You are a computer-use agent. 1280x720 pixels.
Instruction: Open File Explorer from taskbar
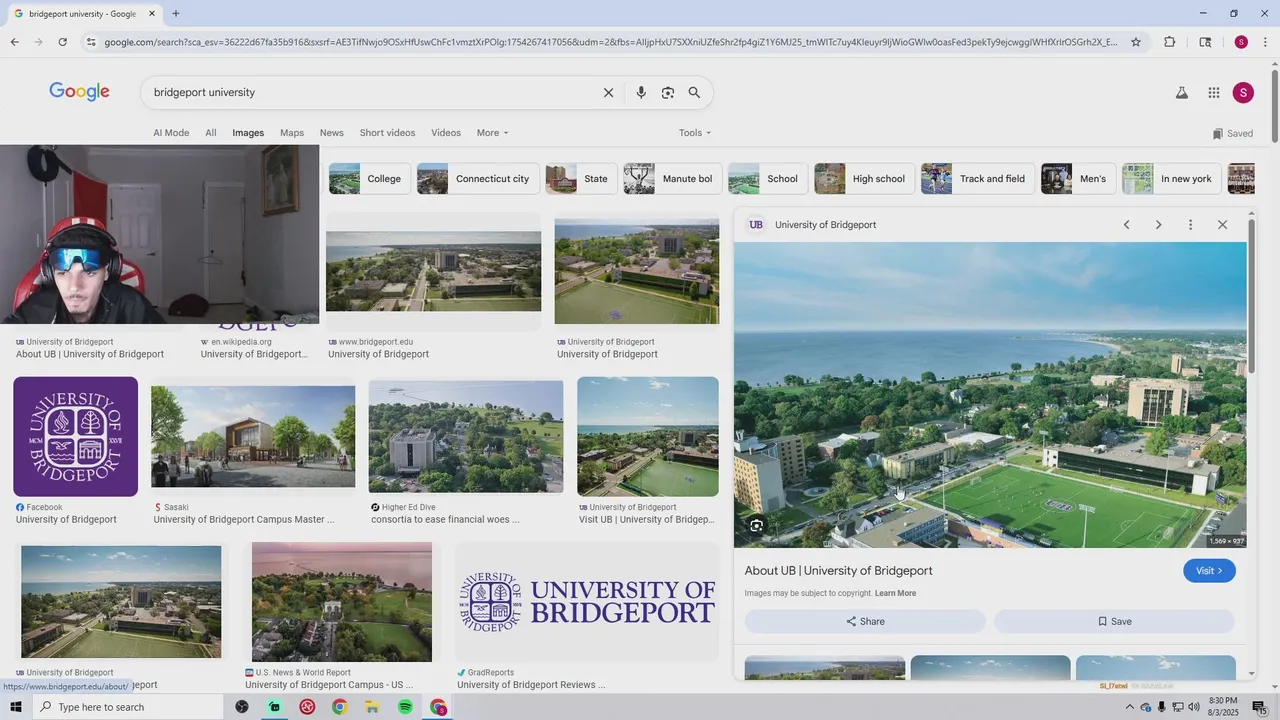tap(372, 707)
